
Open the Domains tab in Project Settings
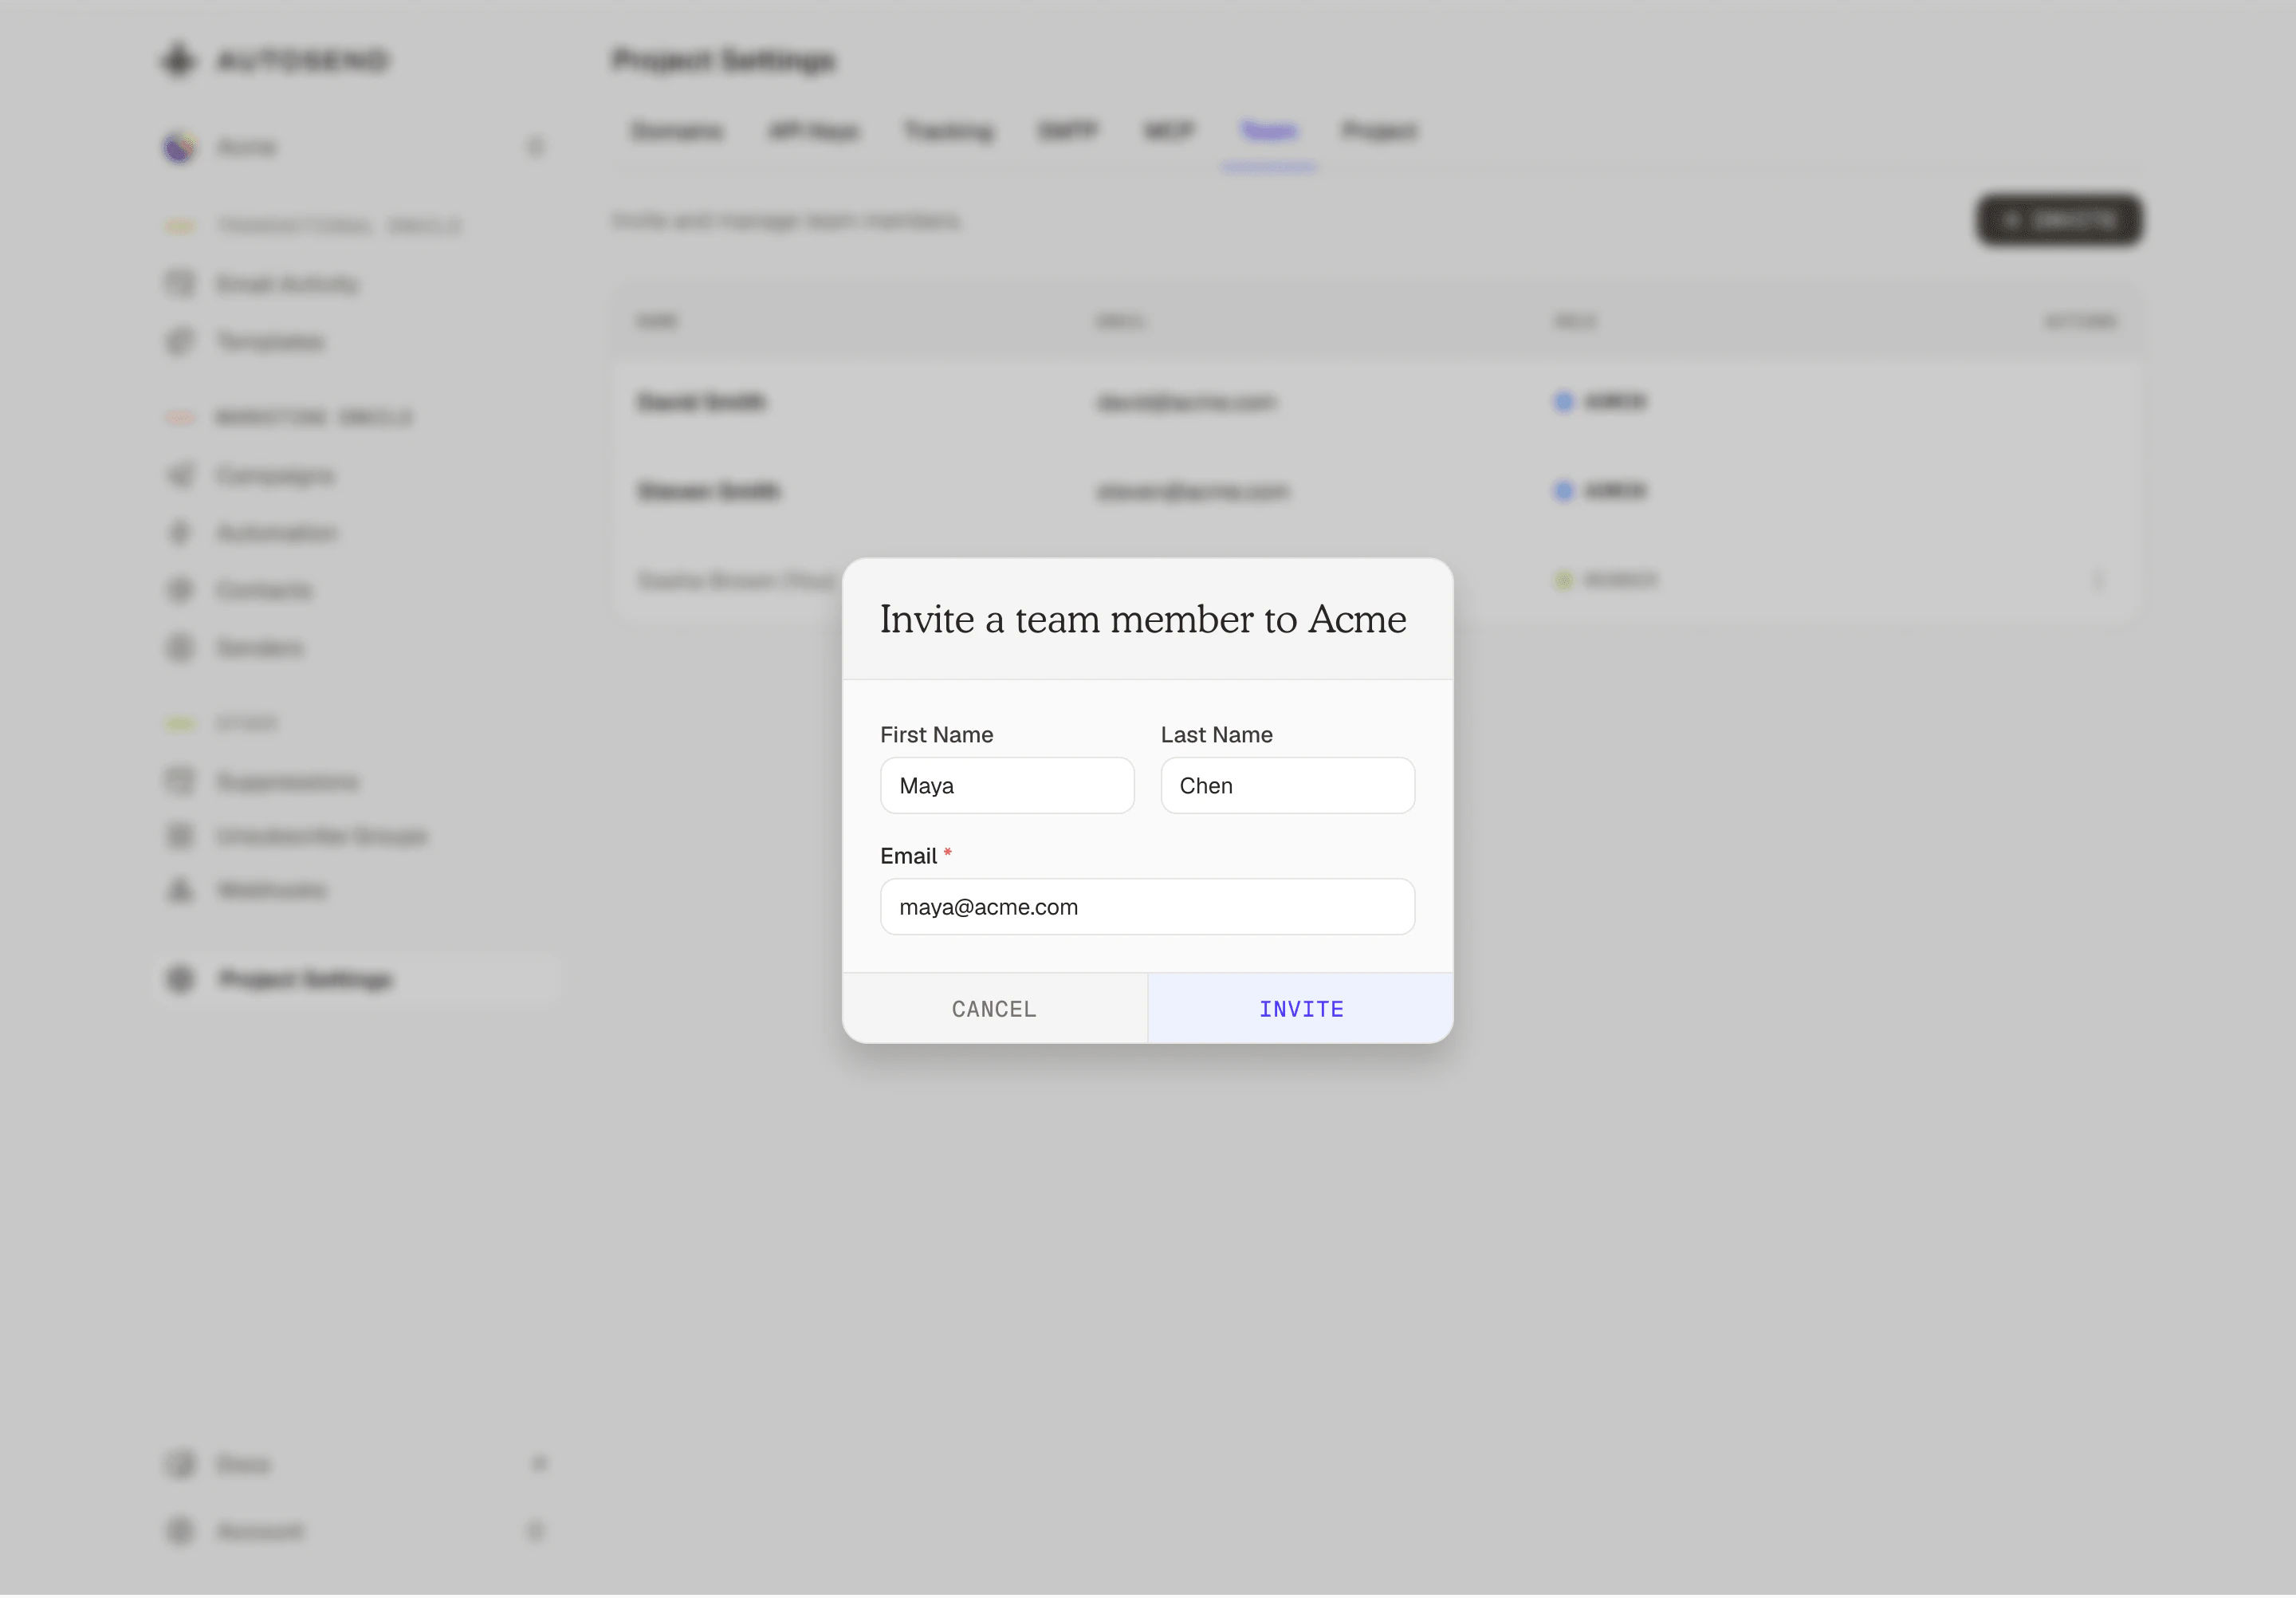tap(677, 131)
